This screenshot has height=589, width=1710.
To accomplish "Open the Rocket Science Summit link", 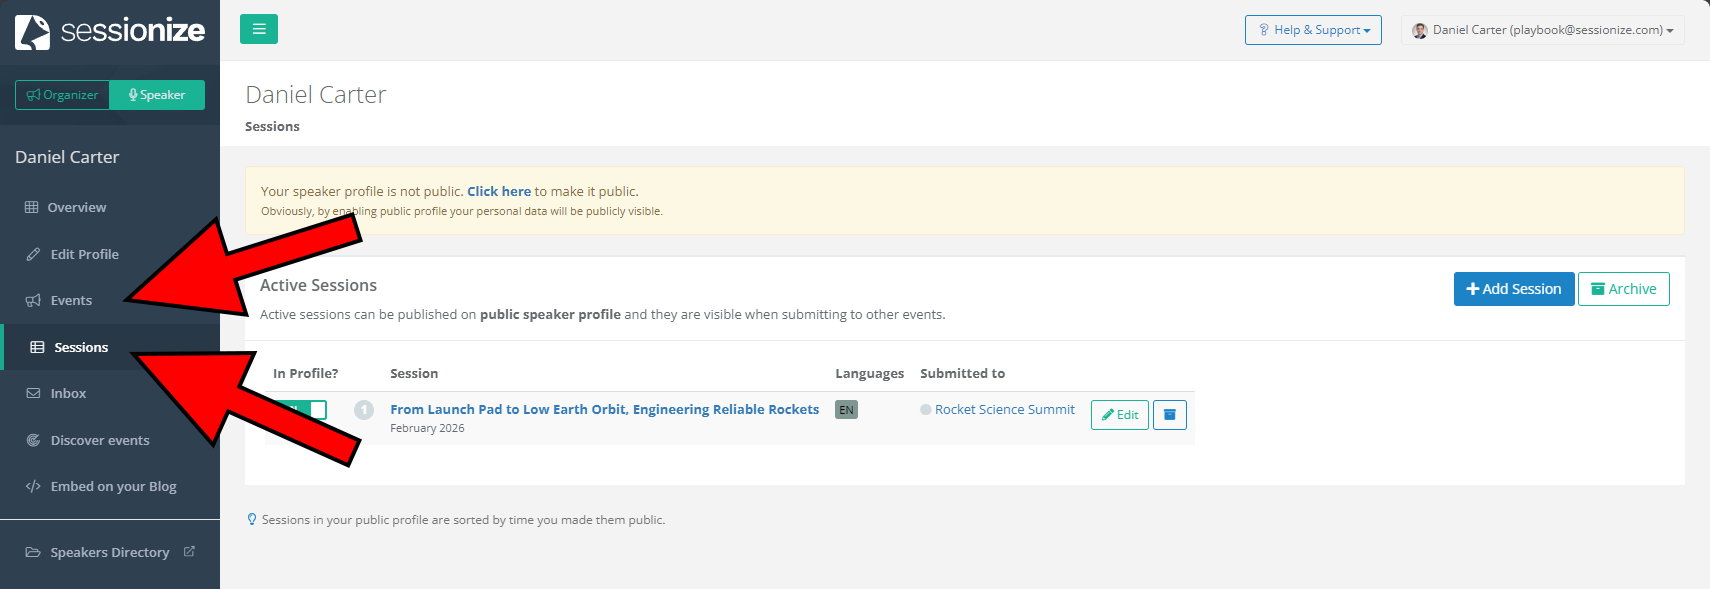I will click(x=1004, y=410).
